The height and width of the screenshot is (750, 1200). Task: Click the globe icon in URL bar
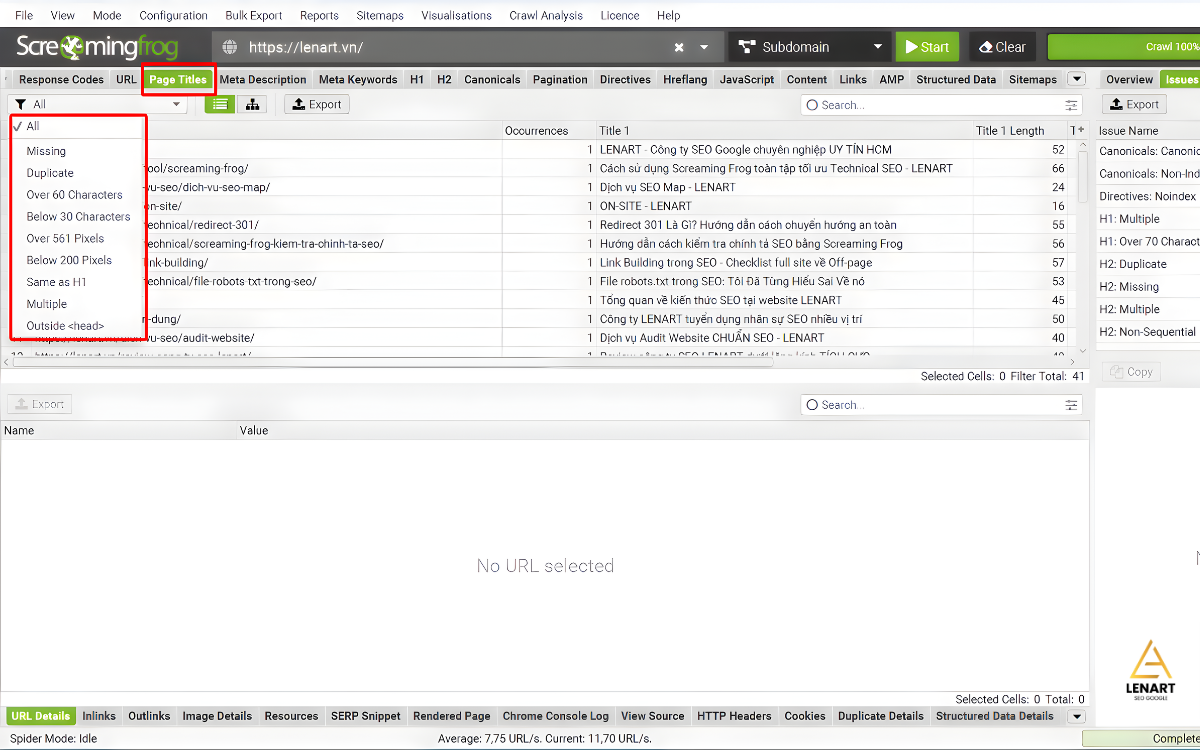pos(231,47)
